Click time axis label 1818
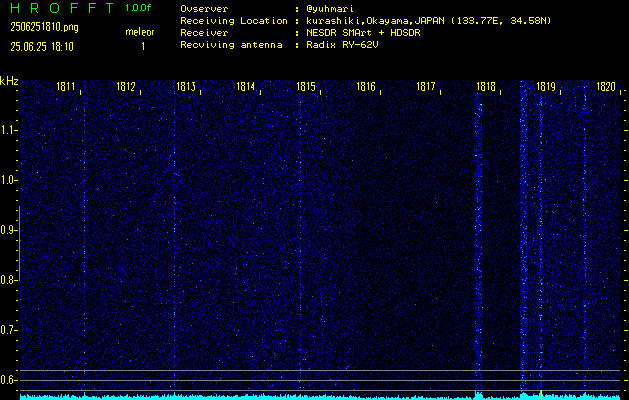629x400 pixels. pos(486,87)
